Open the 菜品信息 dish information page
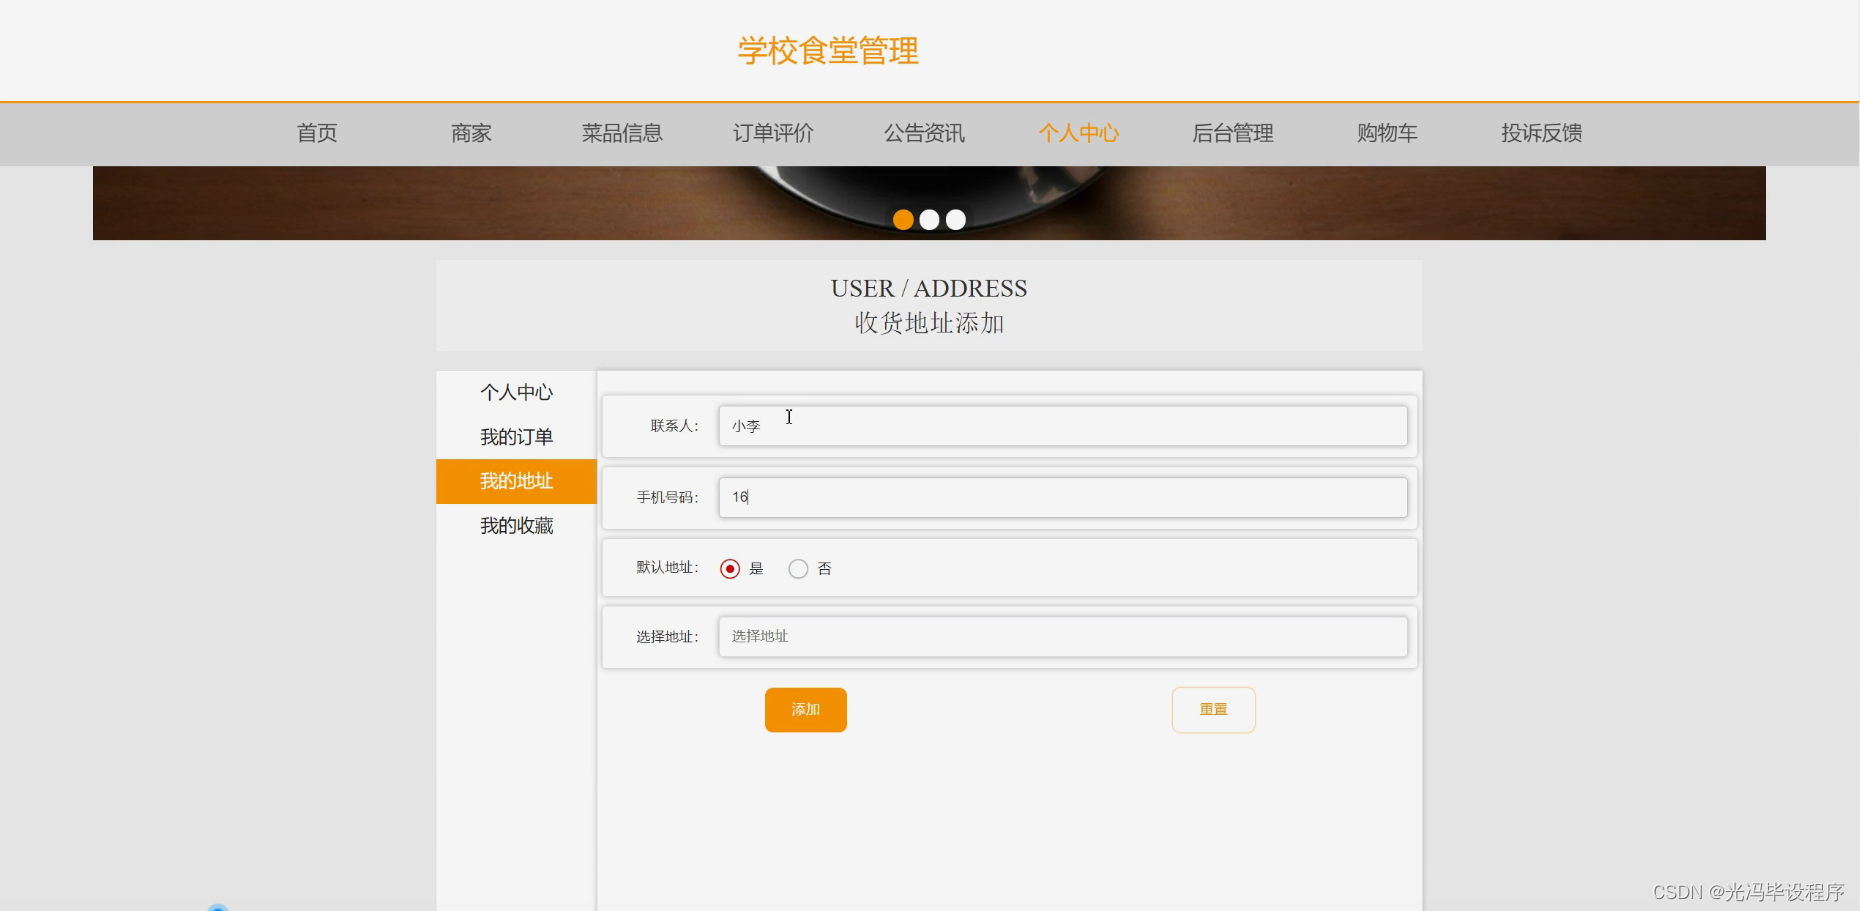This screenshot has height=911, width=1860. tap(622, 133)
